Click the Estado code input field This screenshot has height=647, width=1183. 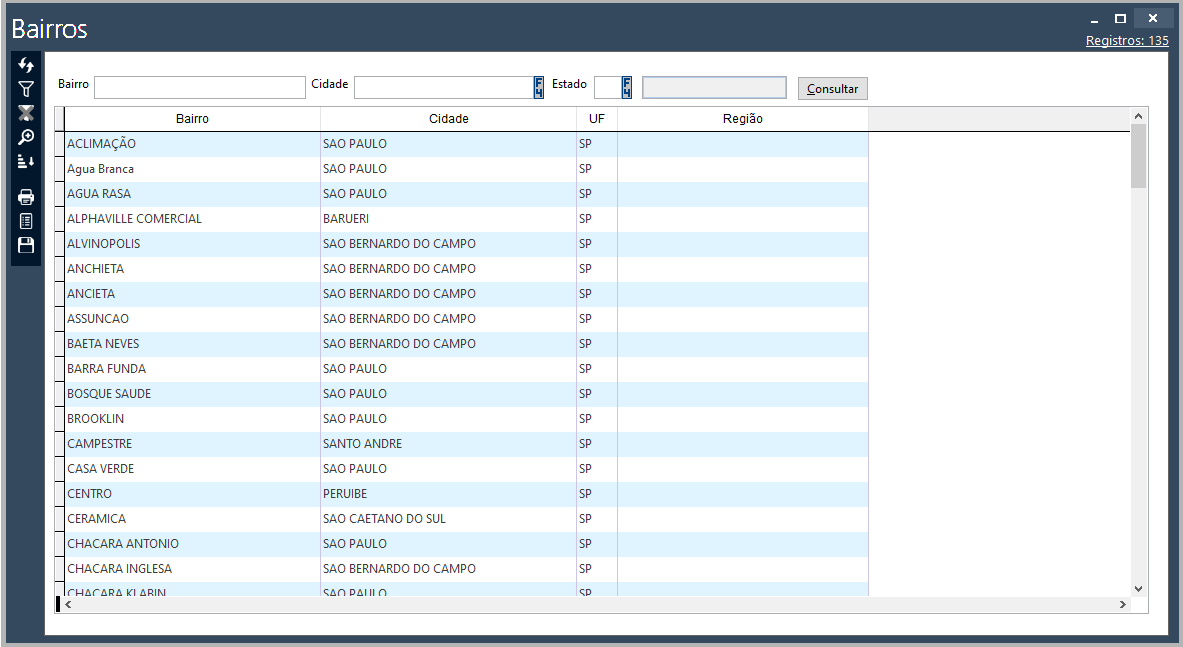point(607,88)
